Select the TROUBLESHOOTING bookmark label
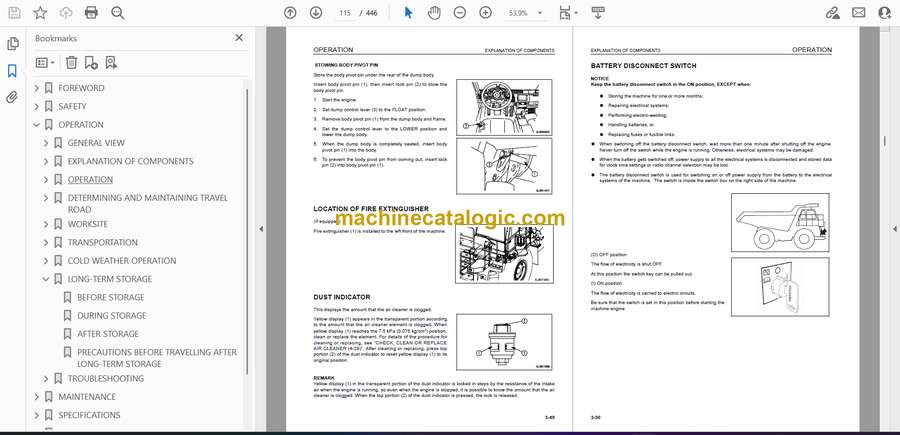Screen dimensions: 900x435 (106, 378)
